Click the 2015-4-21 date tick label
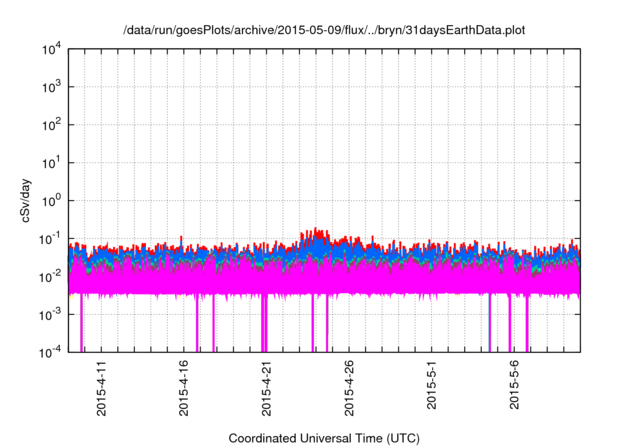 point(266,388)
